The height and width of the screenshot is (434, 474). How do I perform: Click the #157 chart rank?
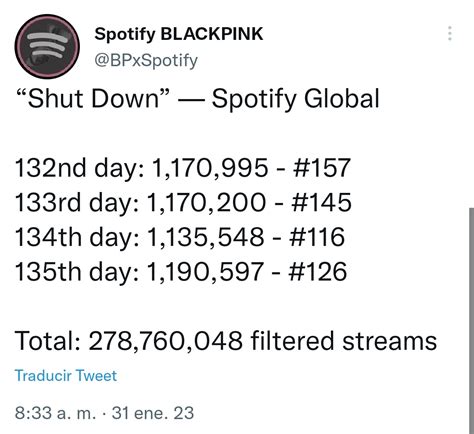(322, 167)
